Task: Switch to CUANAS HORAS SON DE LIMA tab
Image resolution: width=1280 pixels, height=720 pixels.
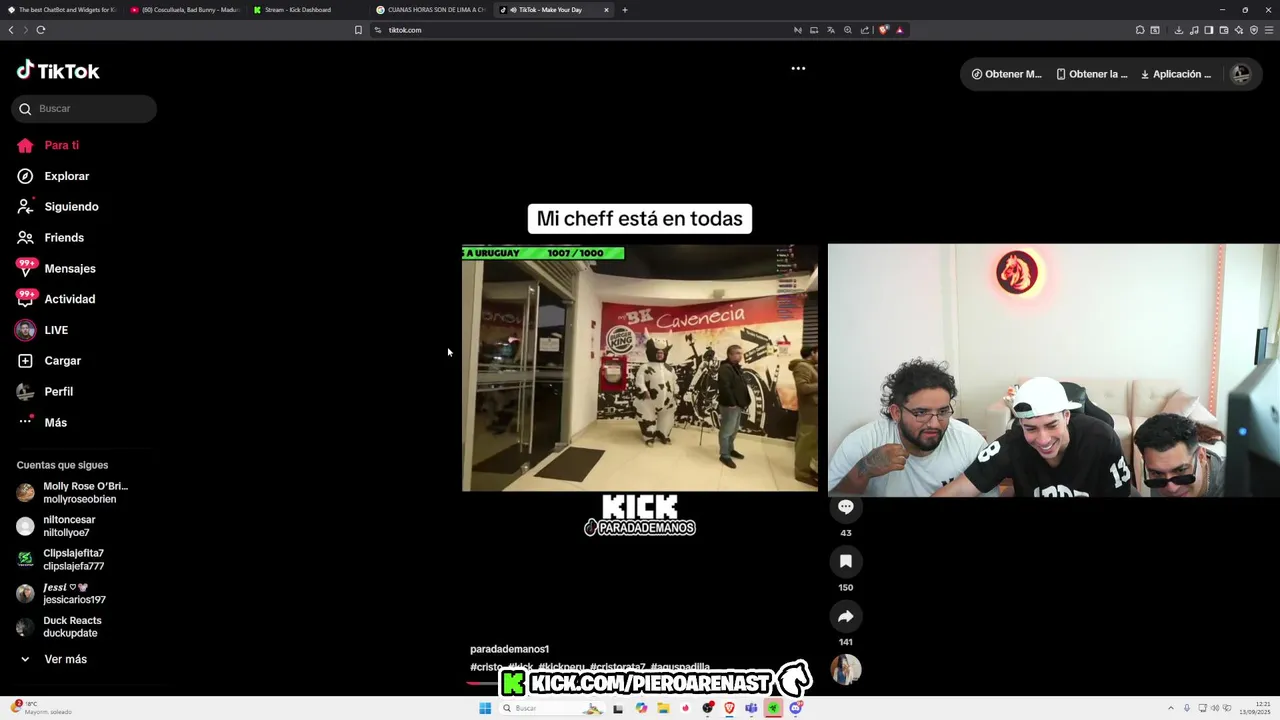Action: [431, 10]
